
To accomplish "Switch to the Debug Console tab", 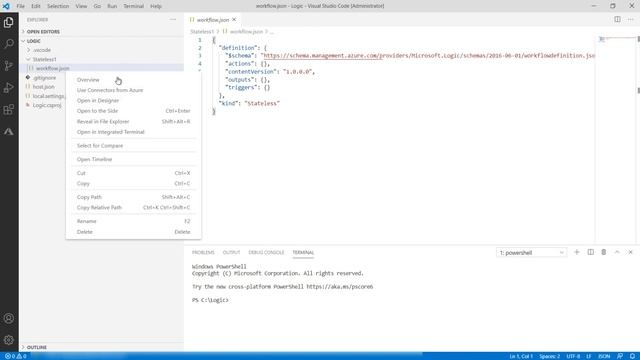I will point(266,252).
